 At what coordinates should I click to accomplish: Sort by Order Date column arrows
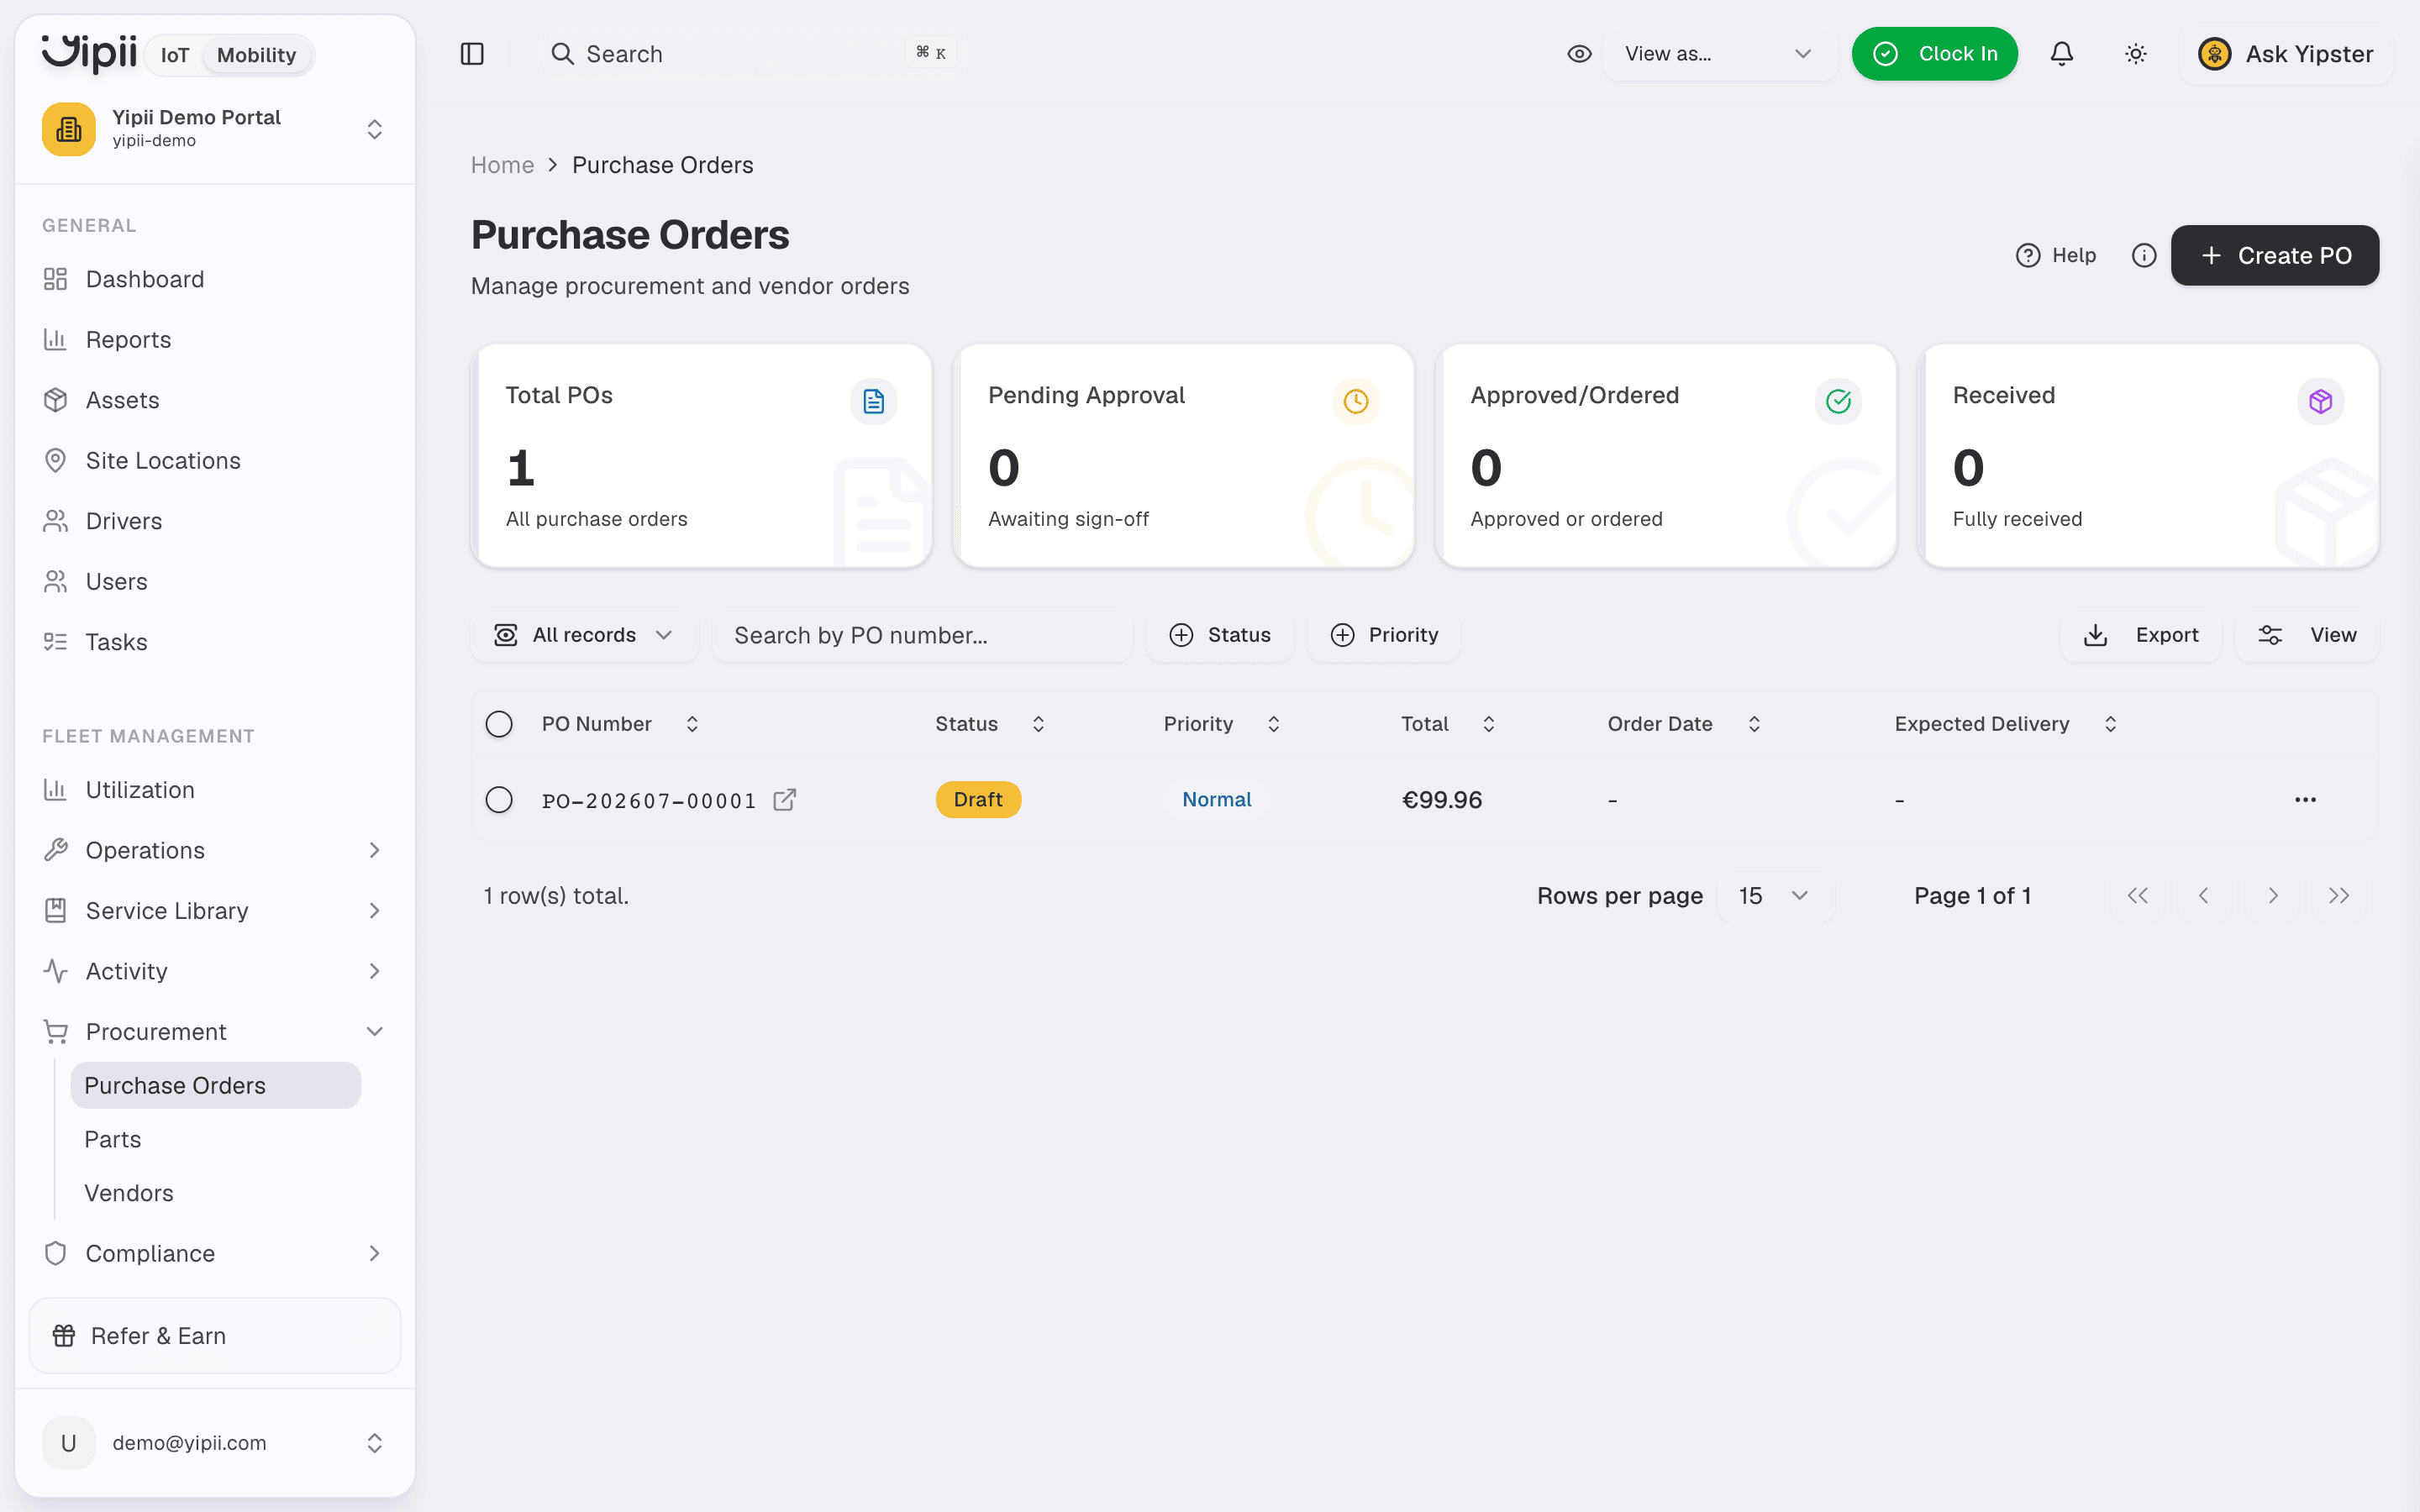click(x=1754, y=724)
